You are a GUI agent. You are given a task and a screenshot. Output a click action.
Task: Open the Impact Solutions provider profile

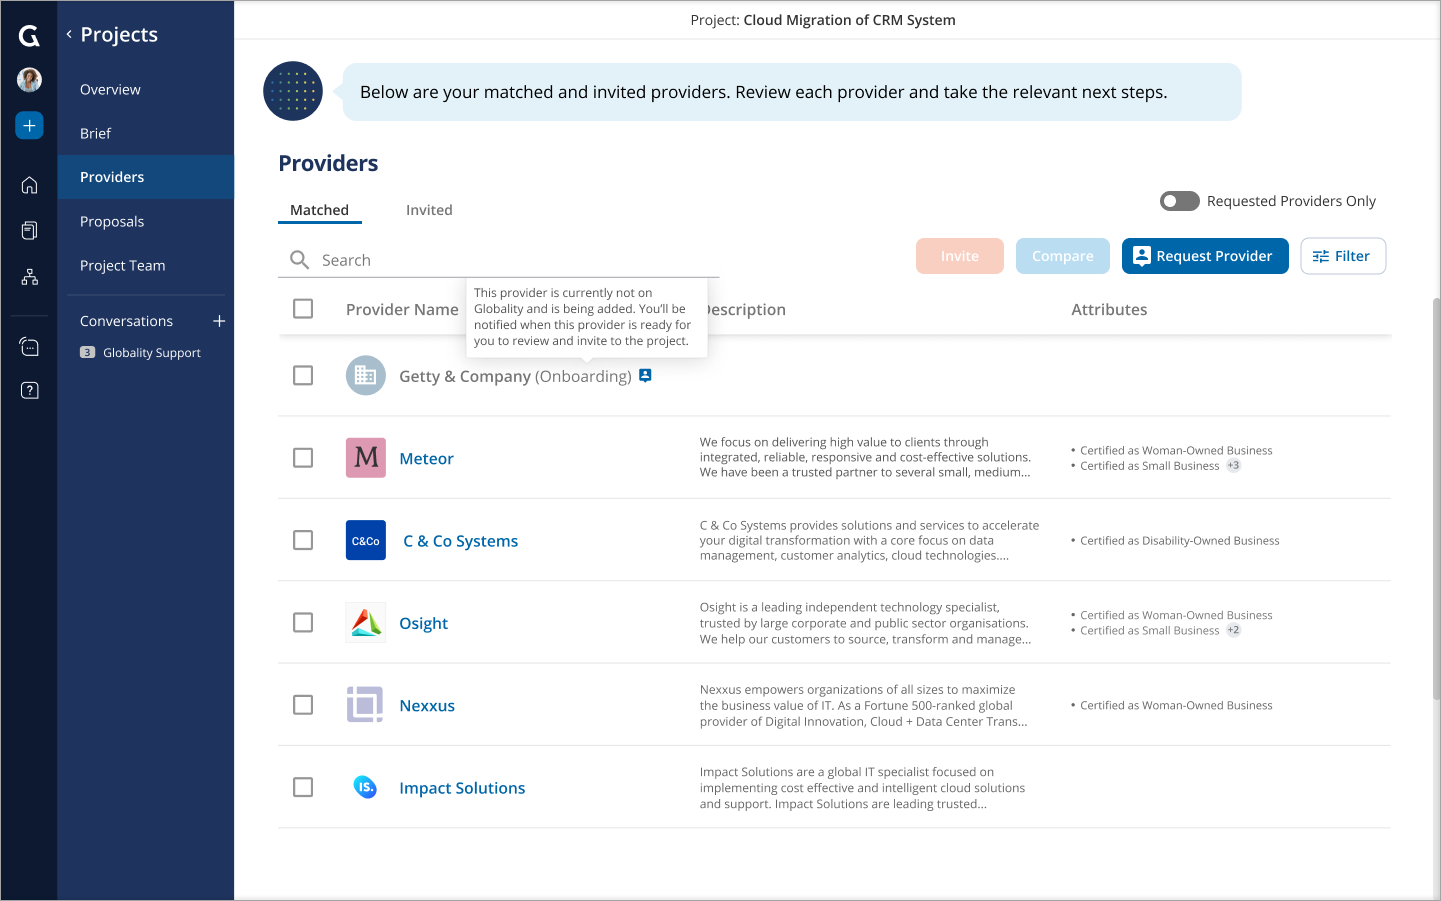(462, 787)
